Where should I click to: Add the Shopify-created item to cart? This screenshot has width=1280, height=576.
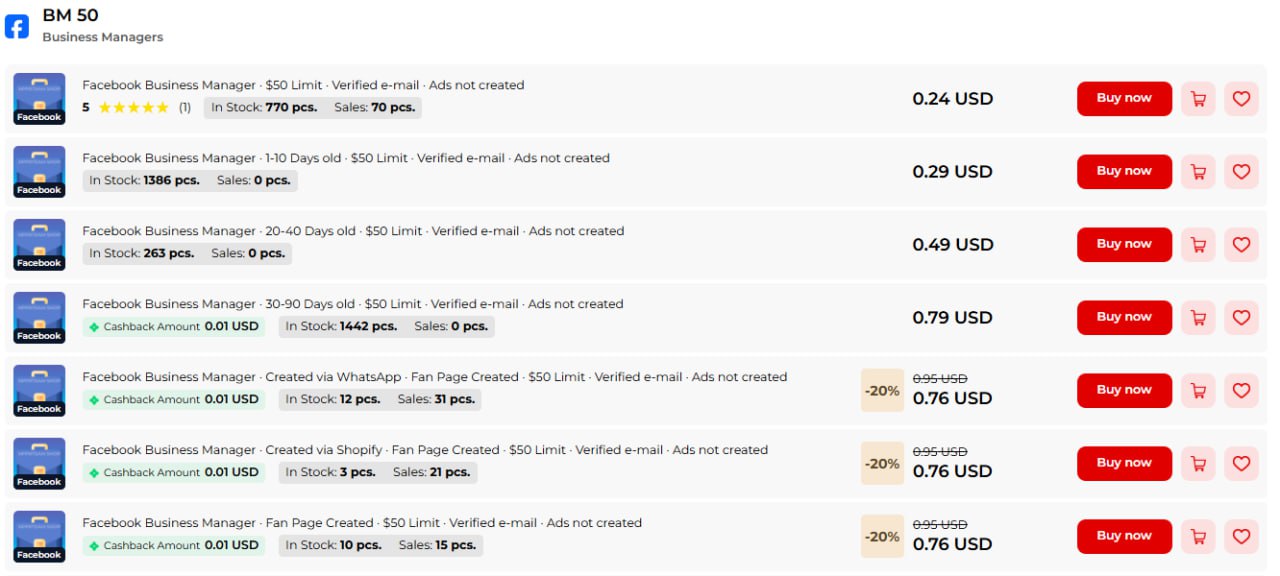(x=1198, y=464)
